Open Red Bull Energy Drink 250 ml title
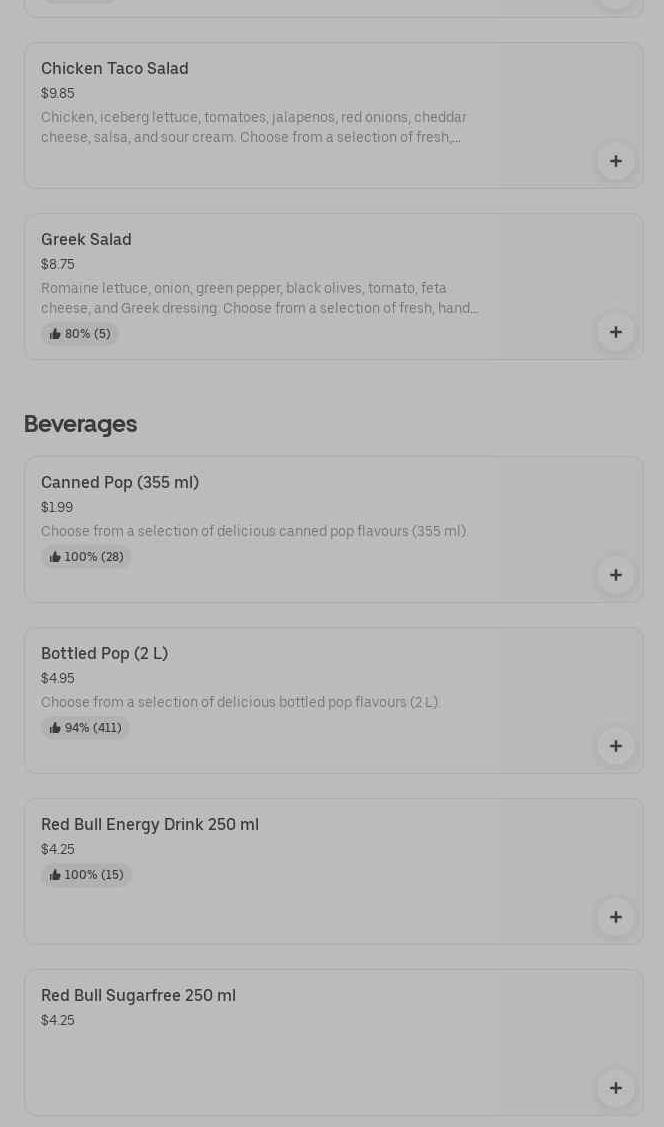664x1127 pixels. click(x=150, y=825)
